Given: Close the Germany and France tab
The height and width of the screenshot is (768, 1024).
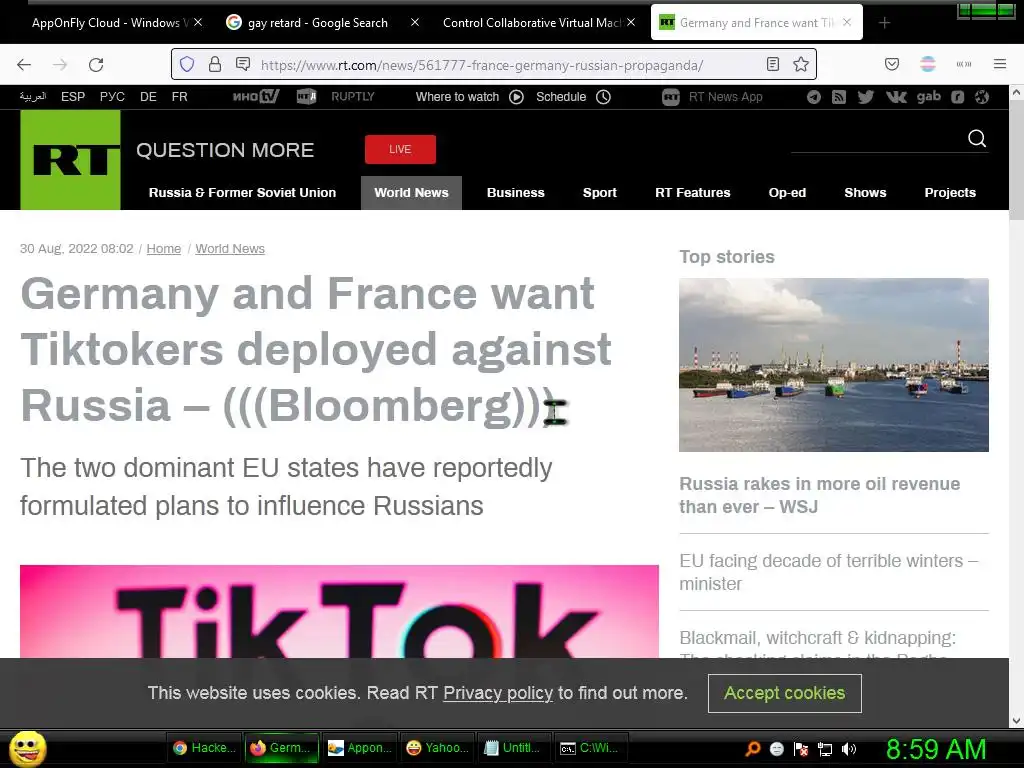Looking at the screenshot, I should pyautogui.click(x=847, y=22).
